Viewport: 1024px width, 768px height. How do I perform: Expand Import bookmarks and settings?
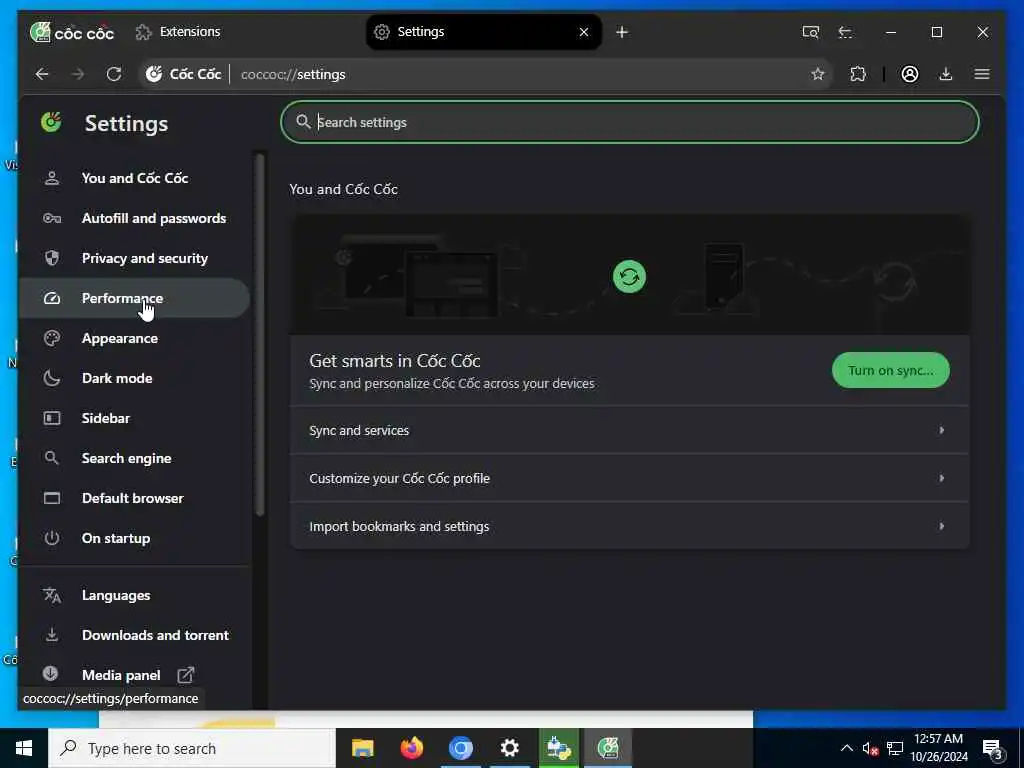point(630,526)
